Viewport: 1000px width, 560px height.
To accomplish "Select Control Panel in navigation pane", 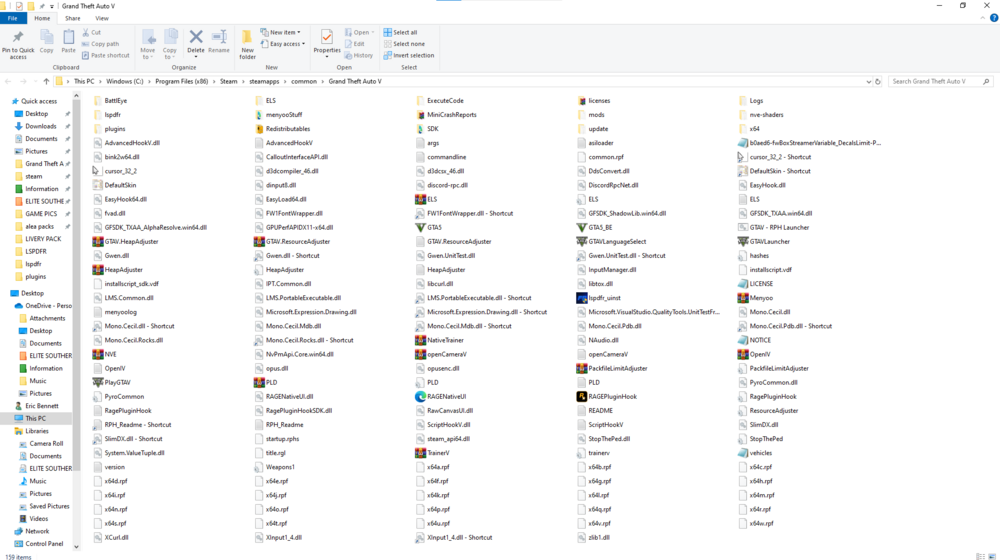I will click(44, 544).
